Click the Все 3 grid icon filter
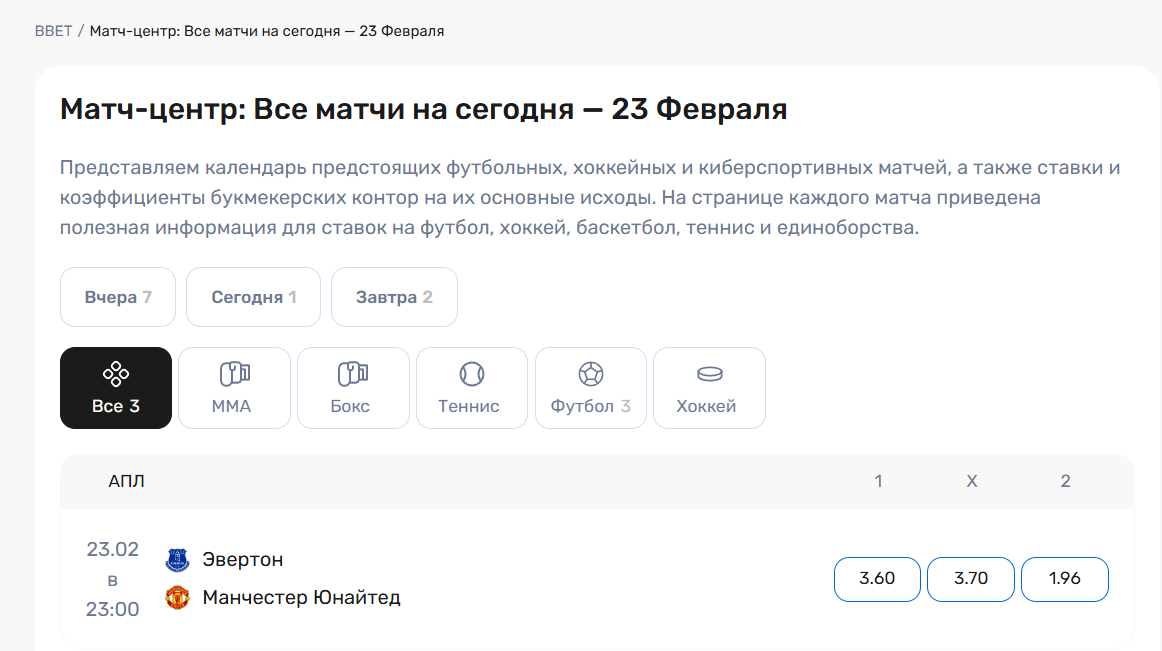The height and width of the screenshot is (651, 1162). [115, 387]
